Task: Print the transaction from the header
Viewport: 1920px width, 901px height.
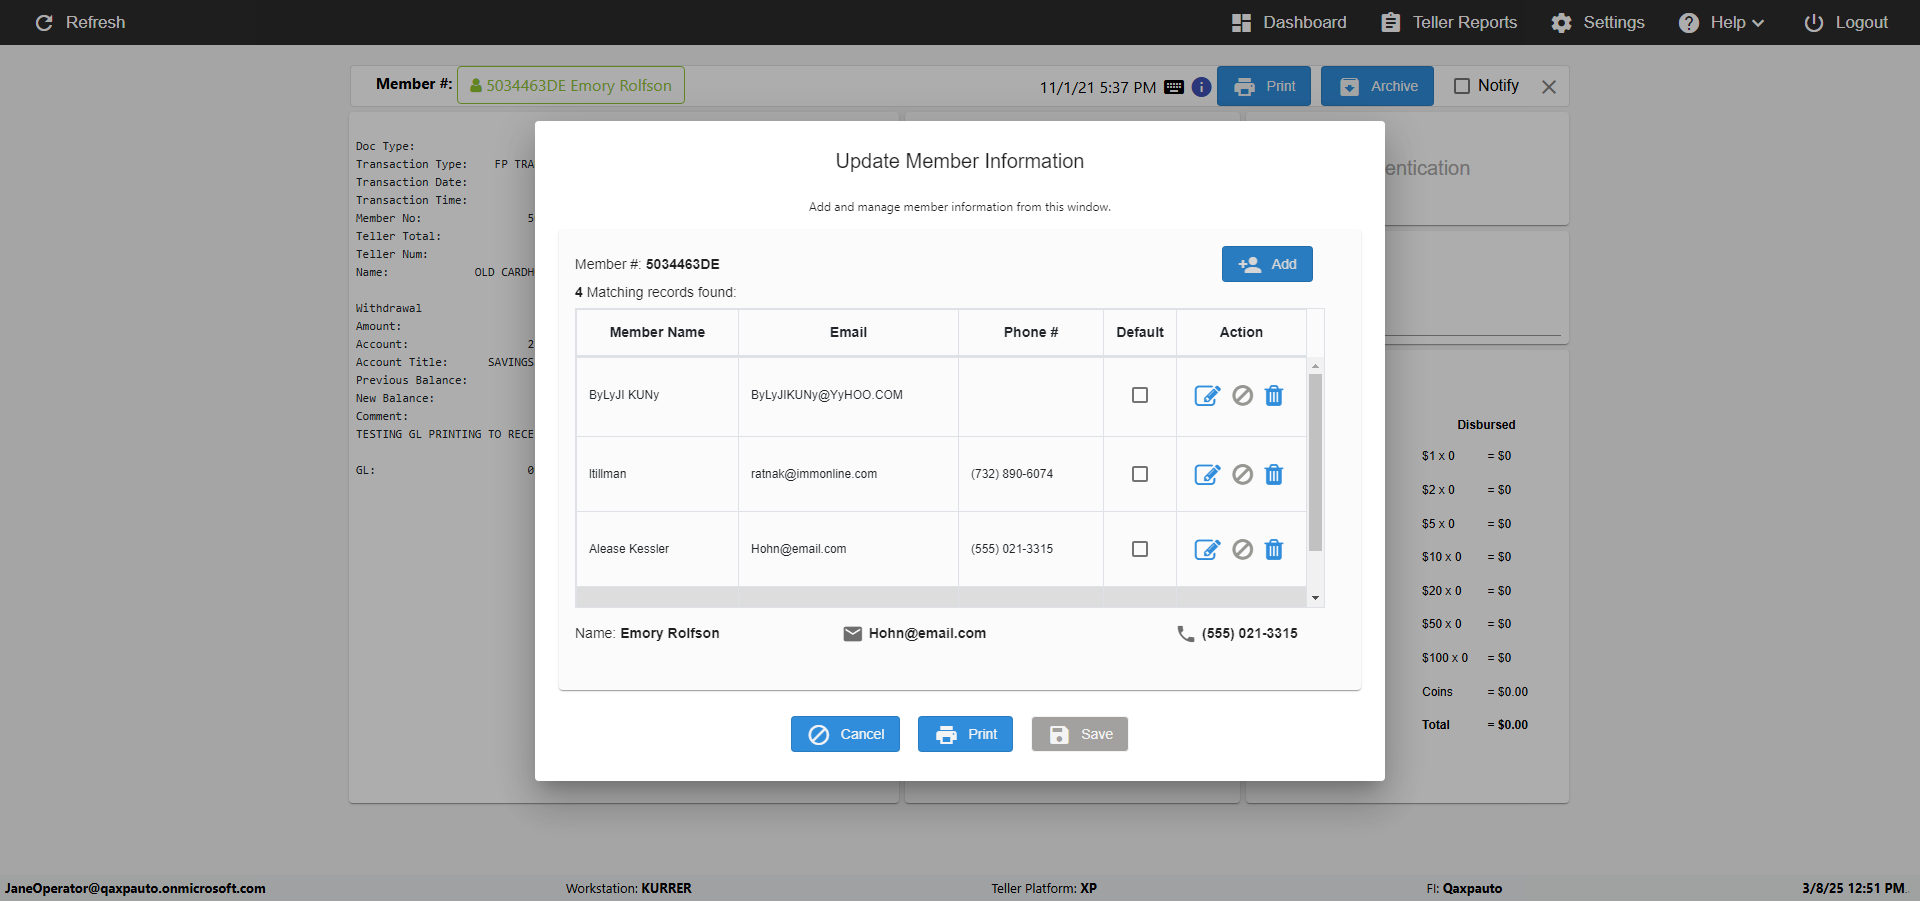Action: [1264, 86]
